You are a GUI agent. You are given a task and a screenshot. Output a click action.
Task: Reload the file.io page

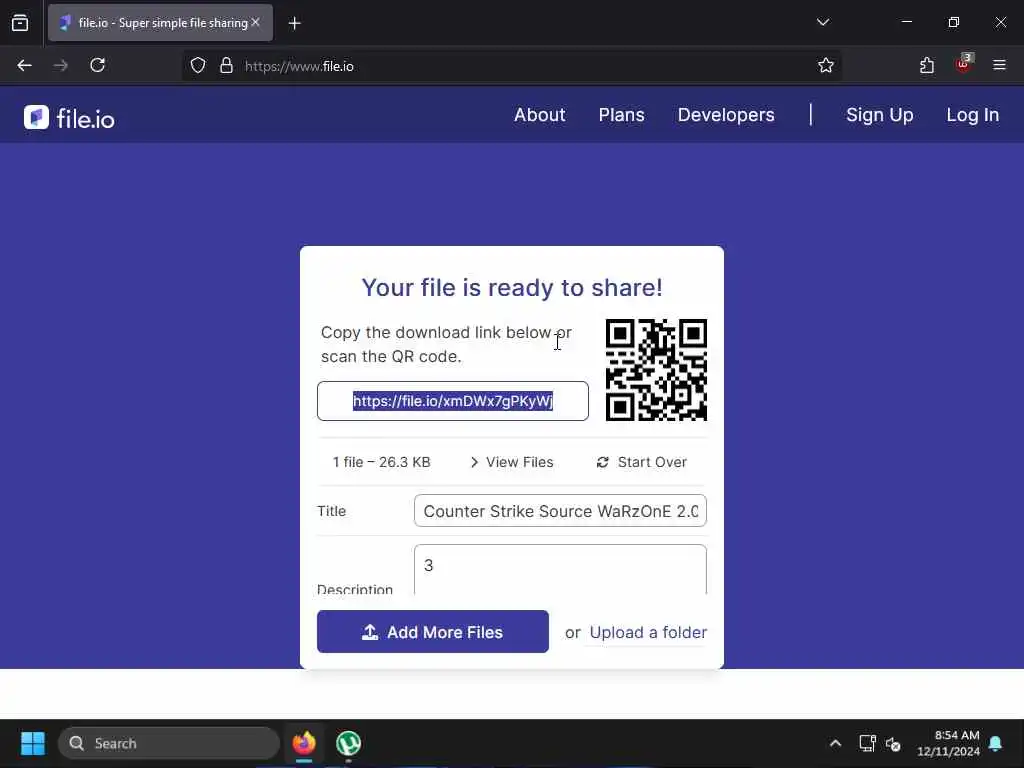pos(98,65)
